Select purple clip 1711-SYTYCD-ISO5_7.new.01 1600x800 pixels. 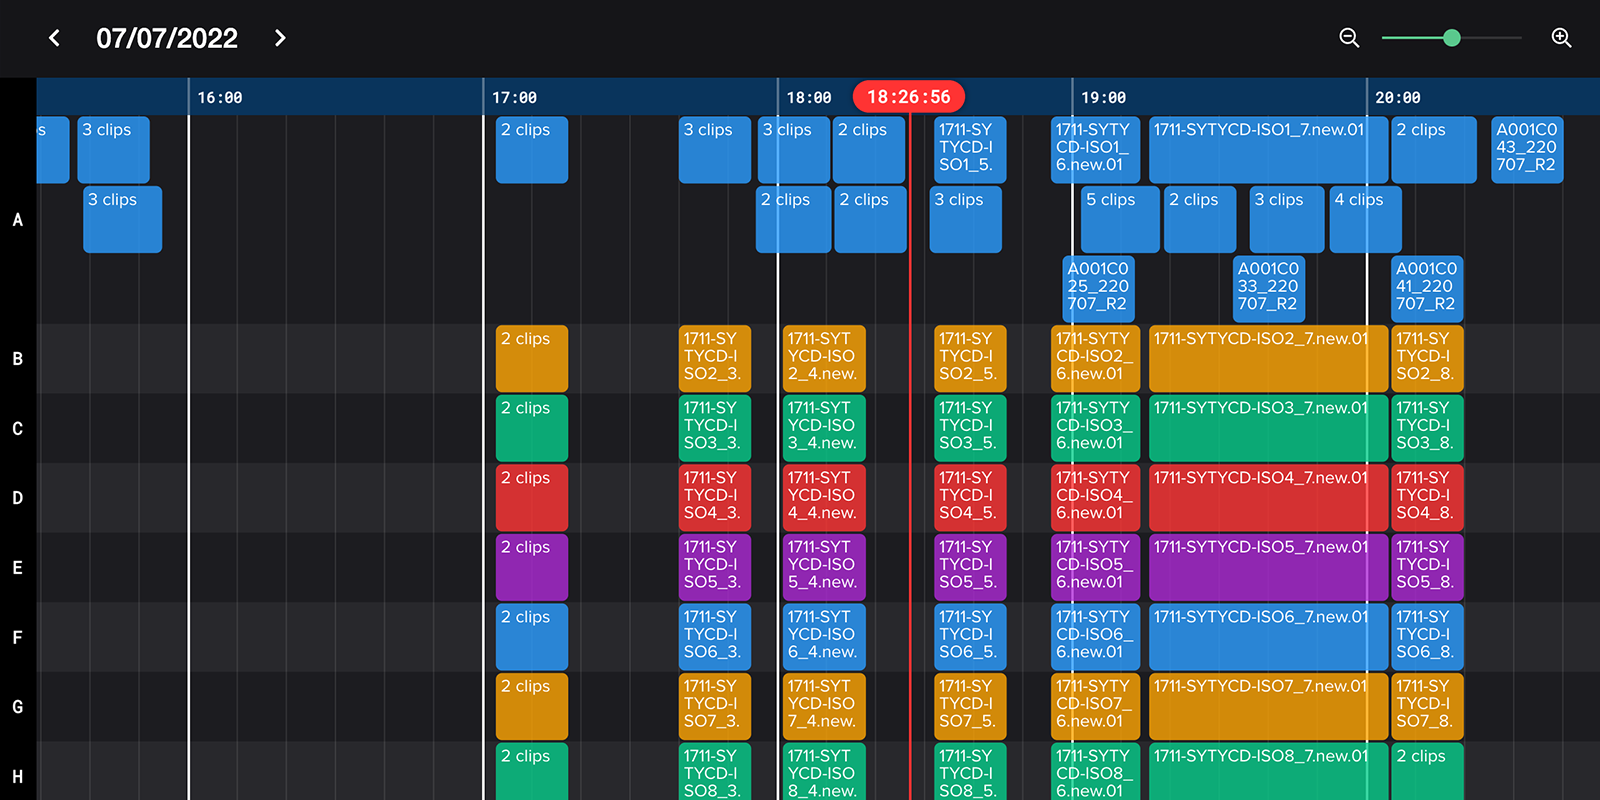pyautogui.click(x=1267, y=567)
